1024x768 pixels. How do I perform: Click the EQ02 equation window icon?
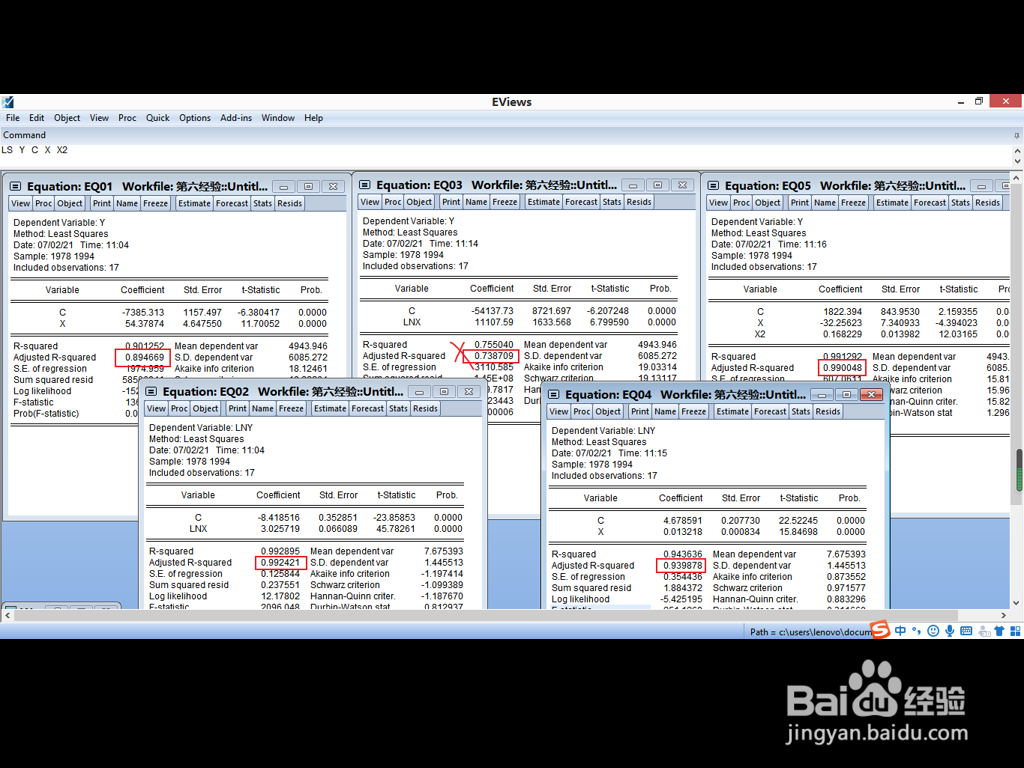pos(152,392)
